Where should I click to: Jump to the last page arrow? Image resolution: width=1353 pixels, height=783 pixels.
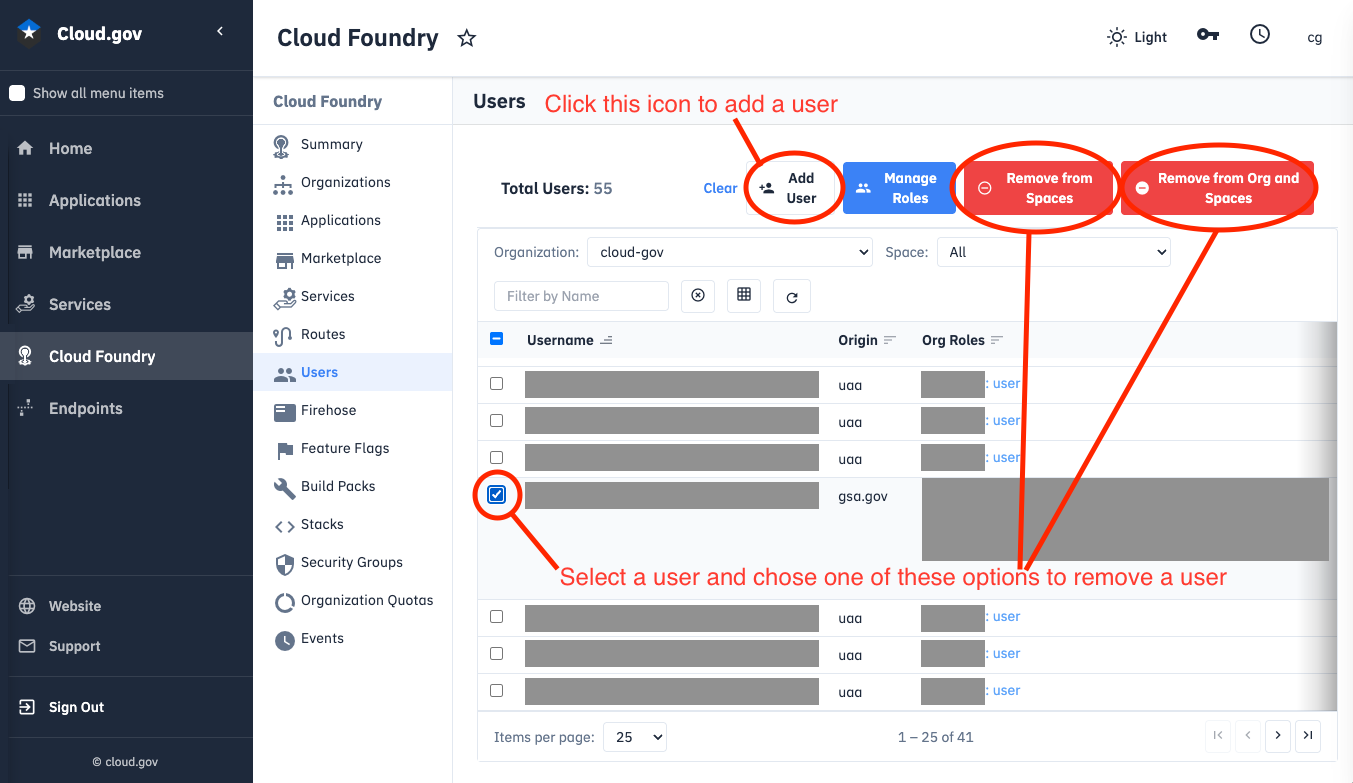click(1308, 736)
